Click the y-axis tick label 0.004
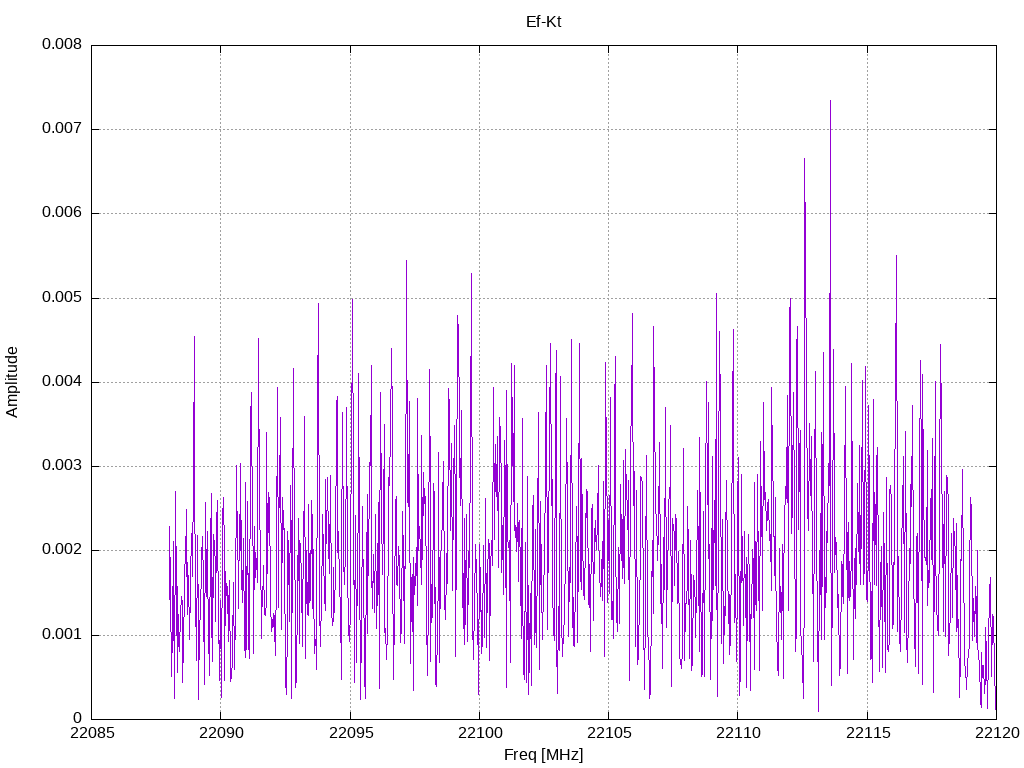The image size is (1024, 768). tap(62, 381)
